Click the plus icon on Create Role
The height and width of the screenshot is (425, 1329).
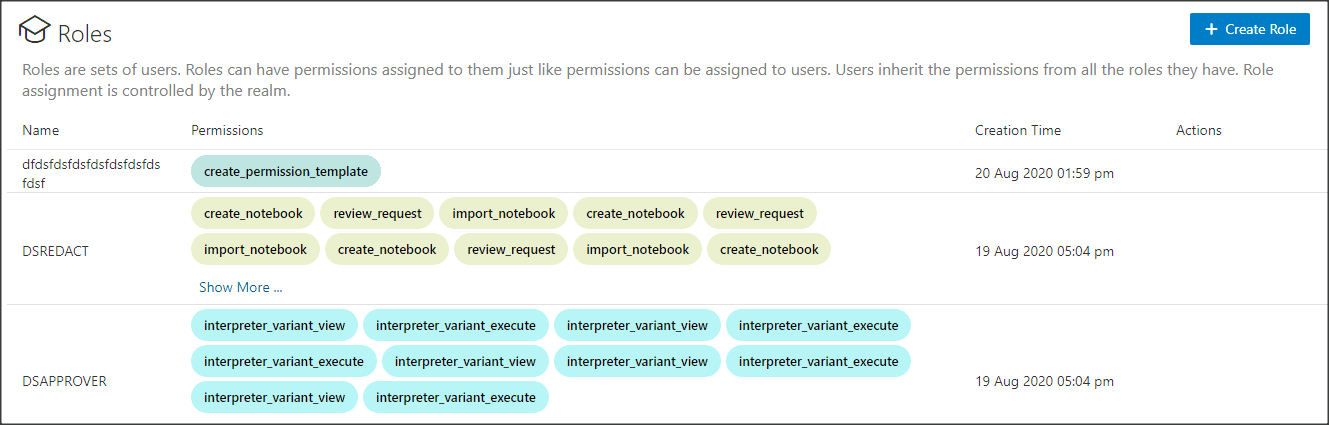(x=1212, y=29)
